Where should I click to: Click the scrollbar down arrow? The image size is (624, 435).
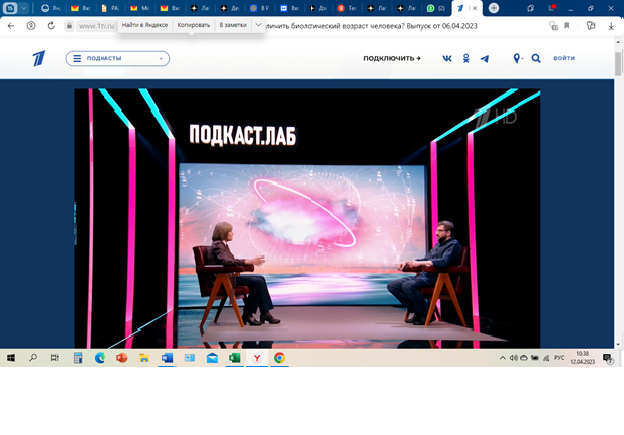click(618, 344)
